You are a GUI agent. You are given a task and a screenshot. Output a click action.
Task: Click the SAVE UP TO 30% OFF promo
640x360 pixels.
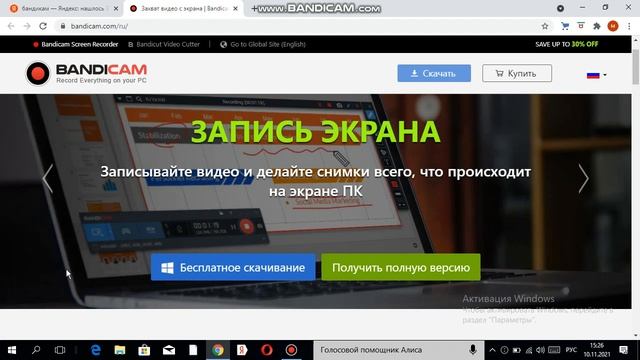tap(567, 44)
